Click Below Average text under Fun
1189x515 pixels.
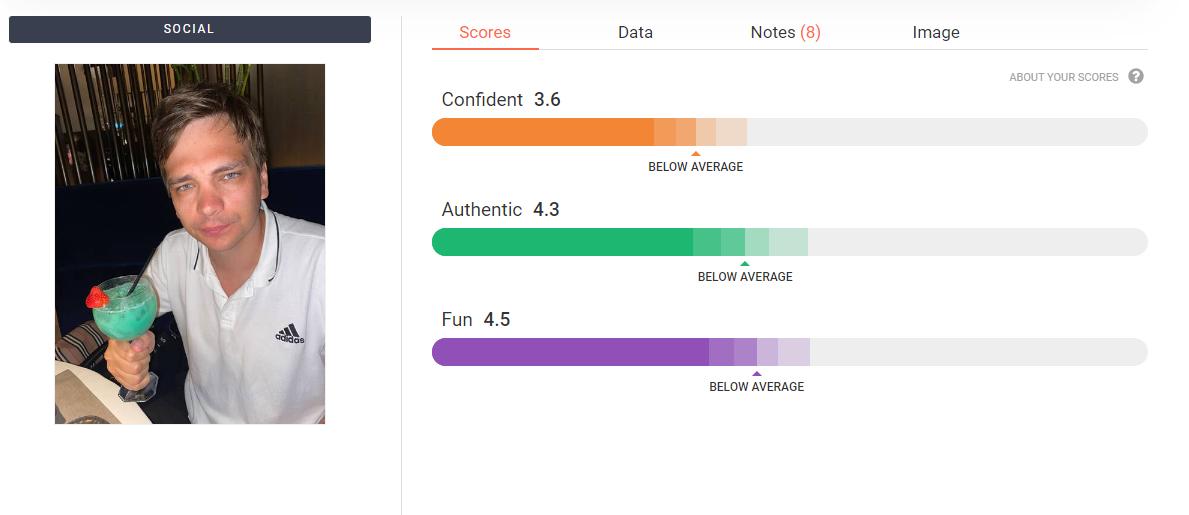[x=756, y=387]
